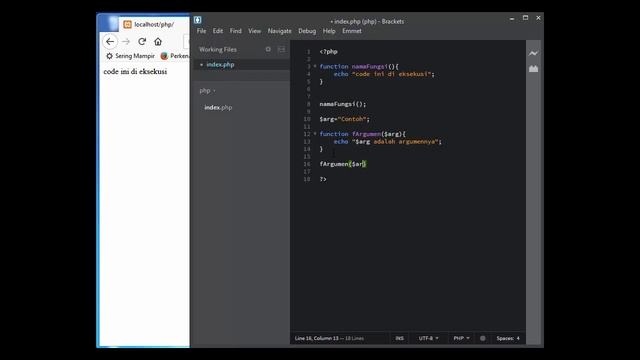Image resolution: width=640 pixels, height=360 pixels.
Task: Click function fArgumen($arg){ declaration
Action: [362, 134]
